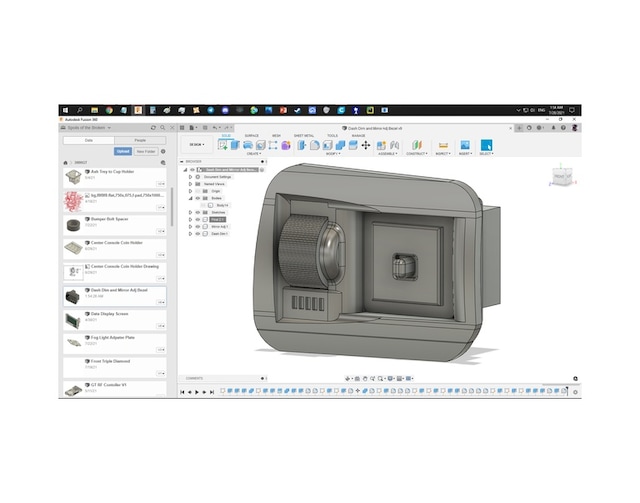Image resolution: width=640 pixels, height=503 pixels.
Task: Open Ash Tray to Cup Holder file
Action: click(115, 178)
